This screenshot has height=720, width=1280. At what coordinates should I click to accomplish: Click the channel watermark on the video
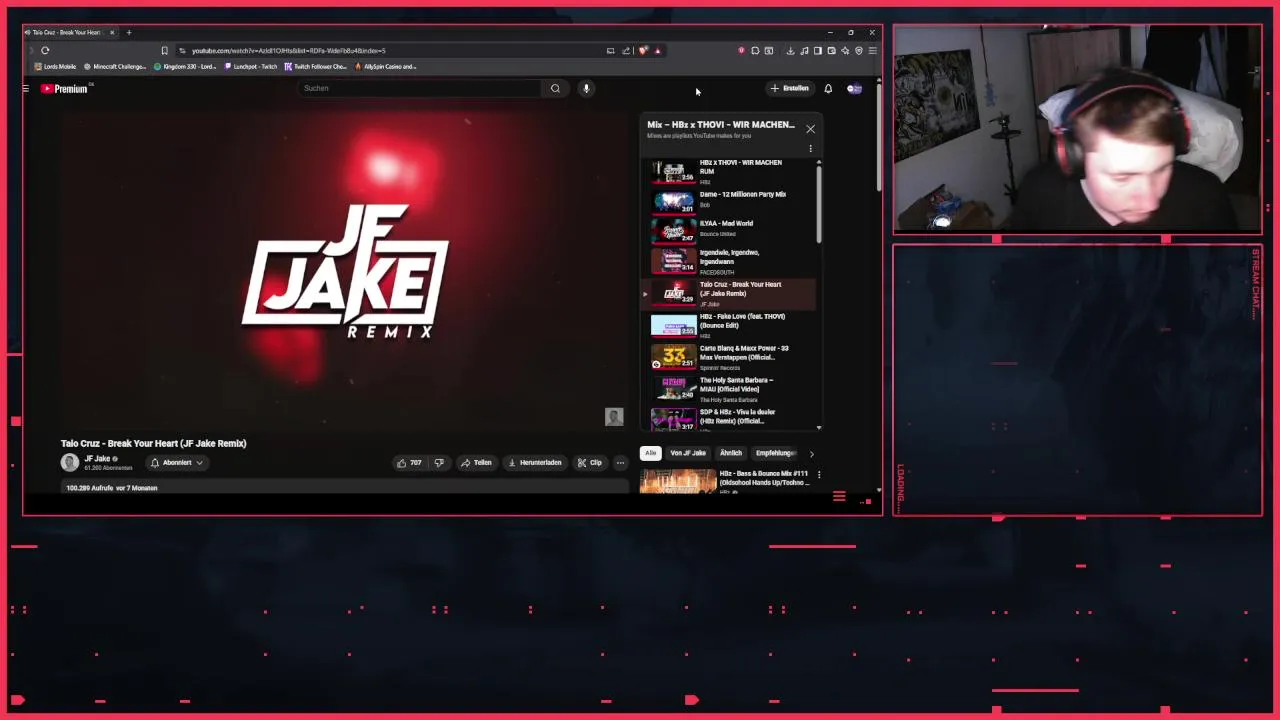614,417
